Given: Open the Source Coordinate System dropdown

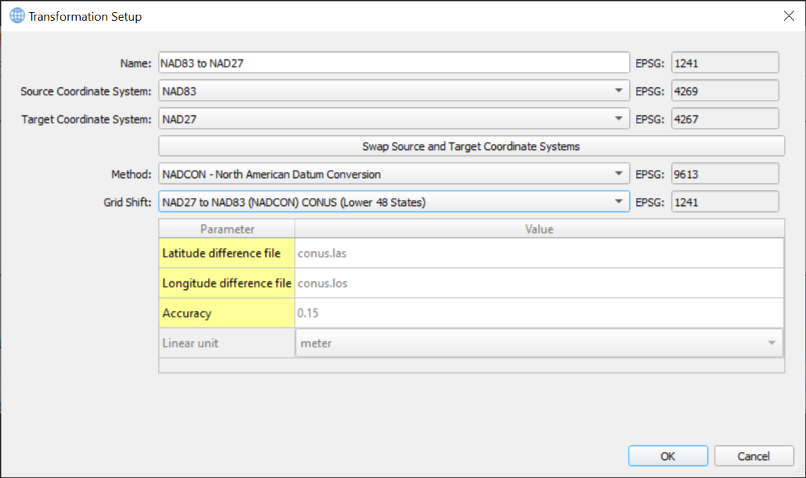Looking at the screenshot, I should point(393,91).
